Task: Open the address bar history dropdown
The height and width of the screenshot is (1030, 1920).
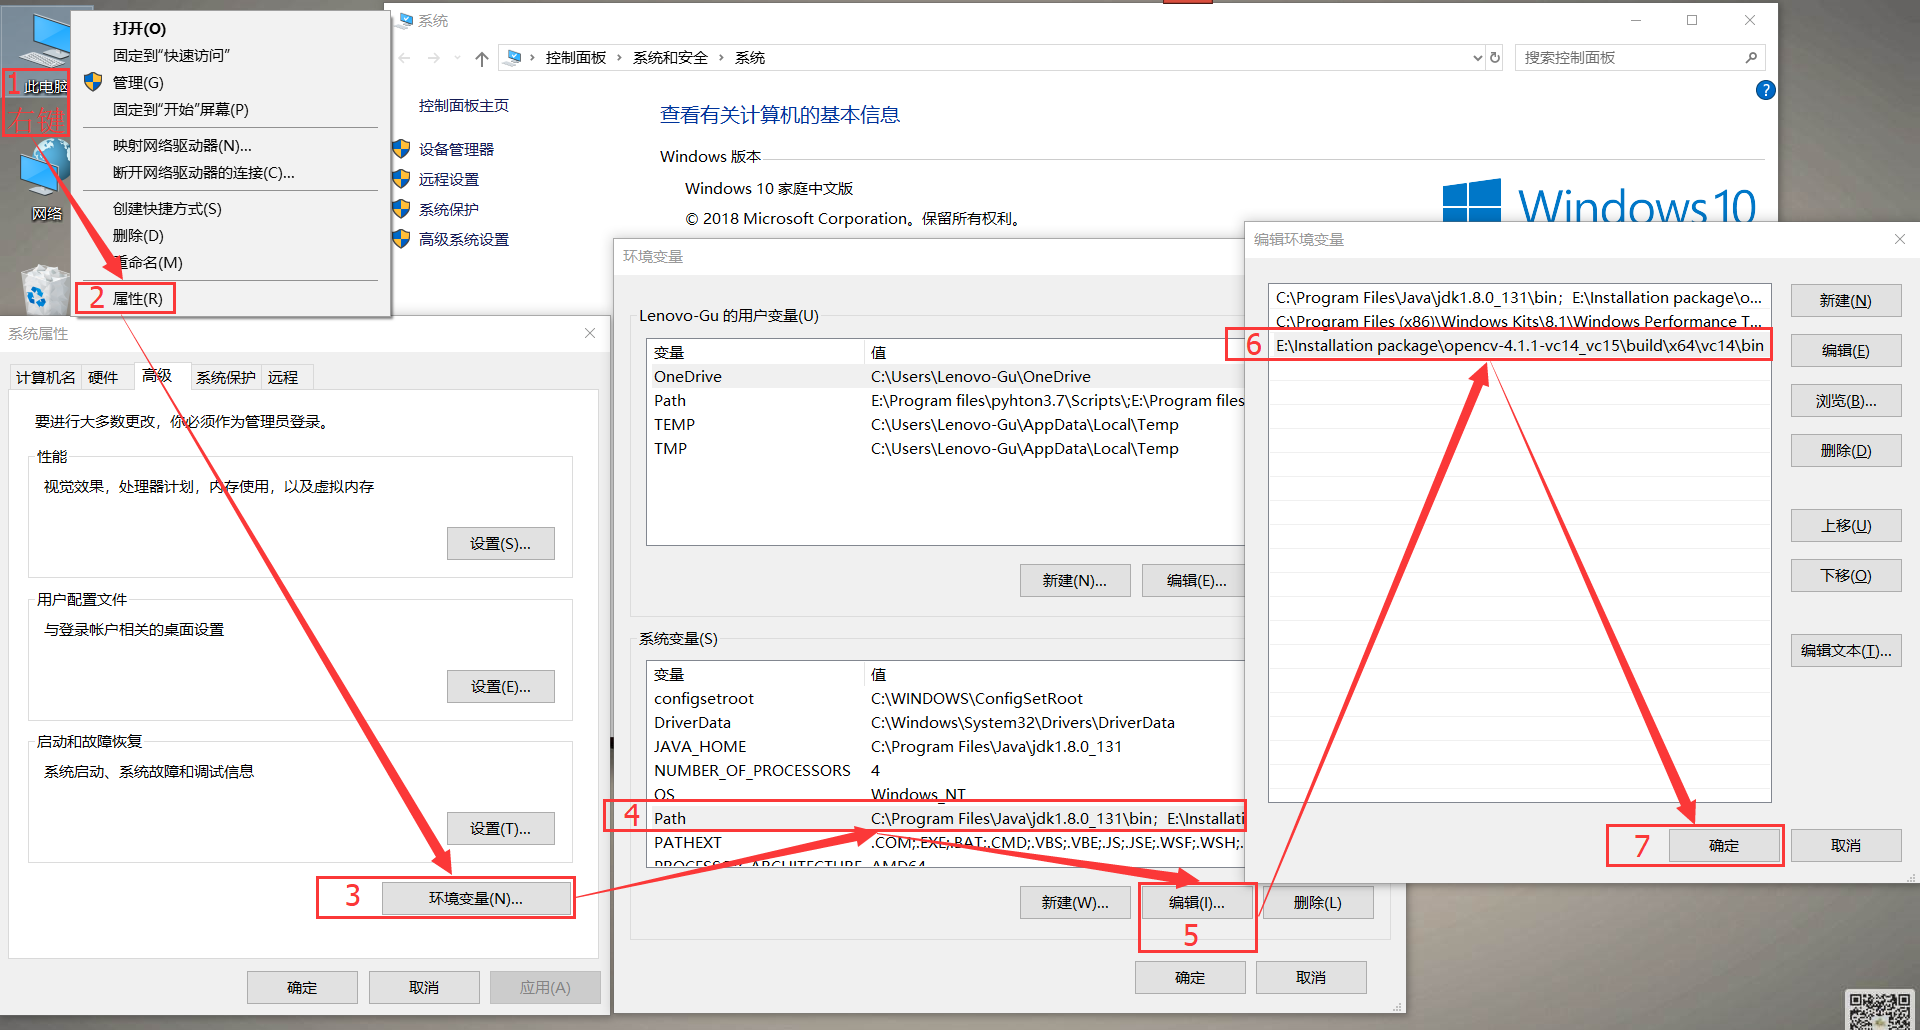Action: click(1476, 57)
